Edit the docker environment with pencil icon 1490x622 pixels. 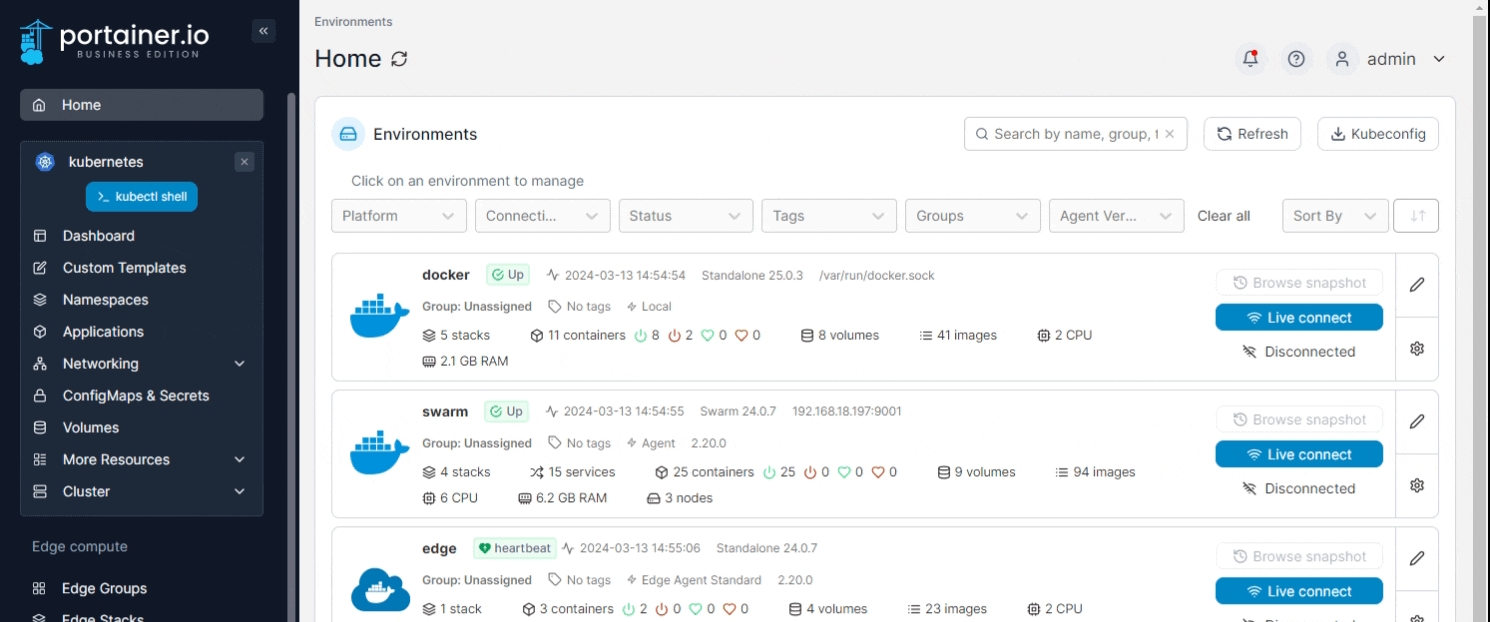pyautogui.click(x=1416, y=285)
